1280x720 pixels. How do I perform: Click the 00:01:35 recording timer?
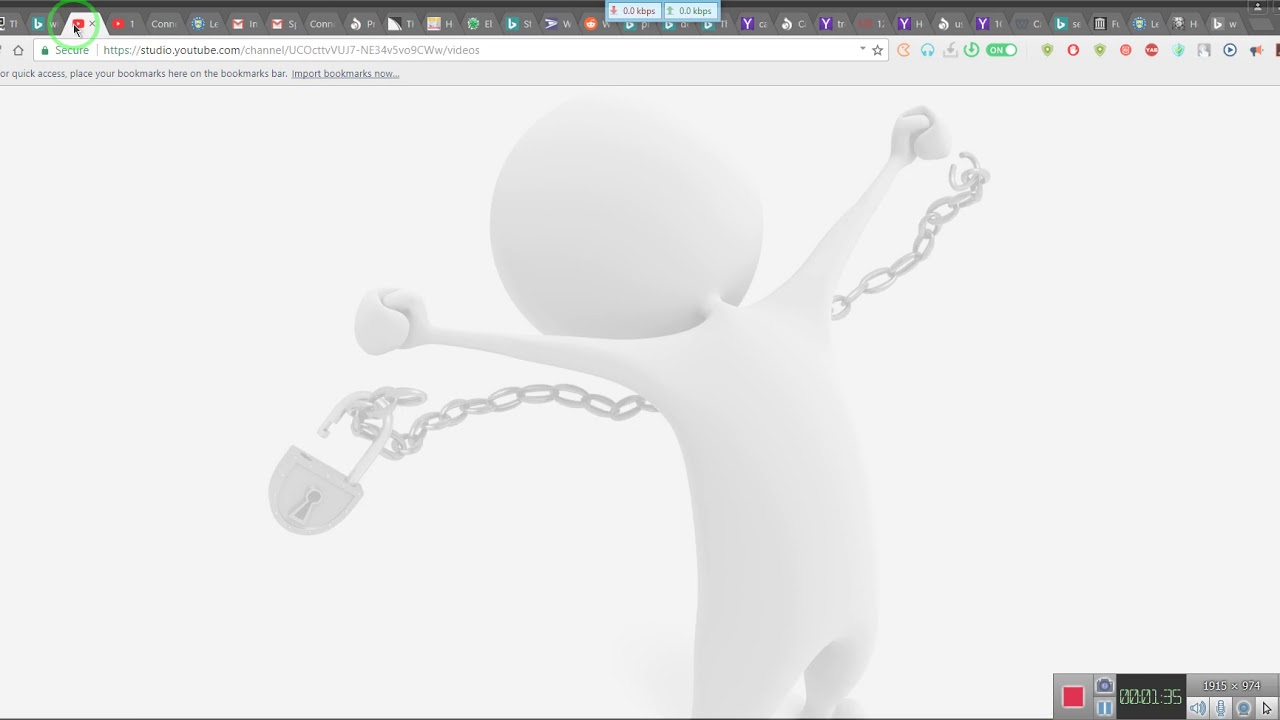tap(1150, 697)
